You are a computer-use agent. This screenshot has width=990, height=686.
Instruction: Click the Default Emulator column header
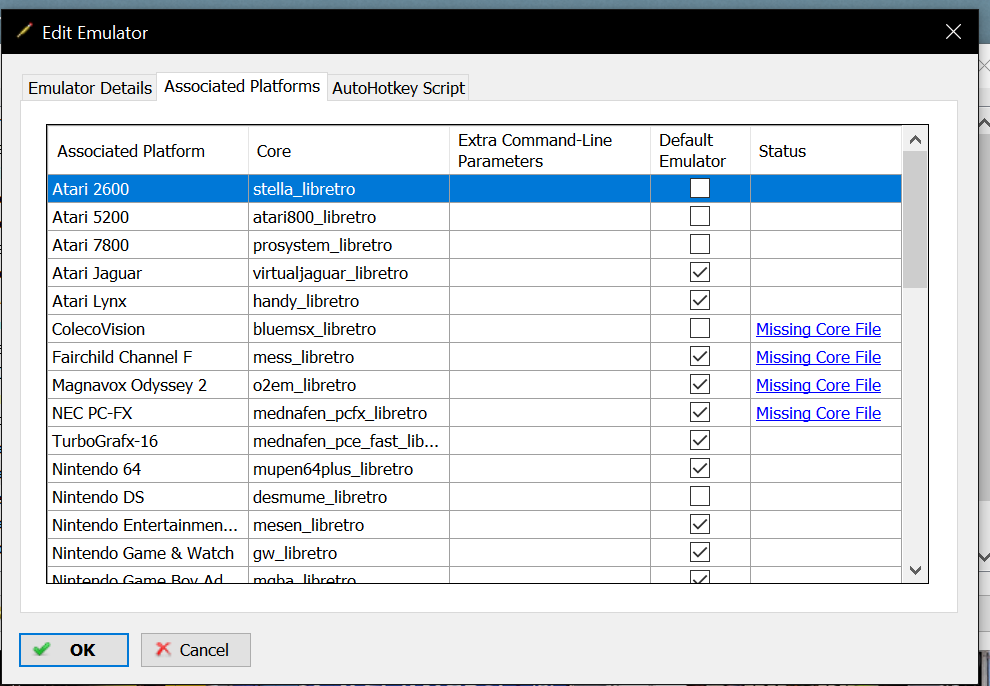700,151
